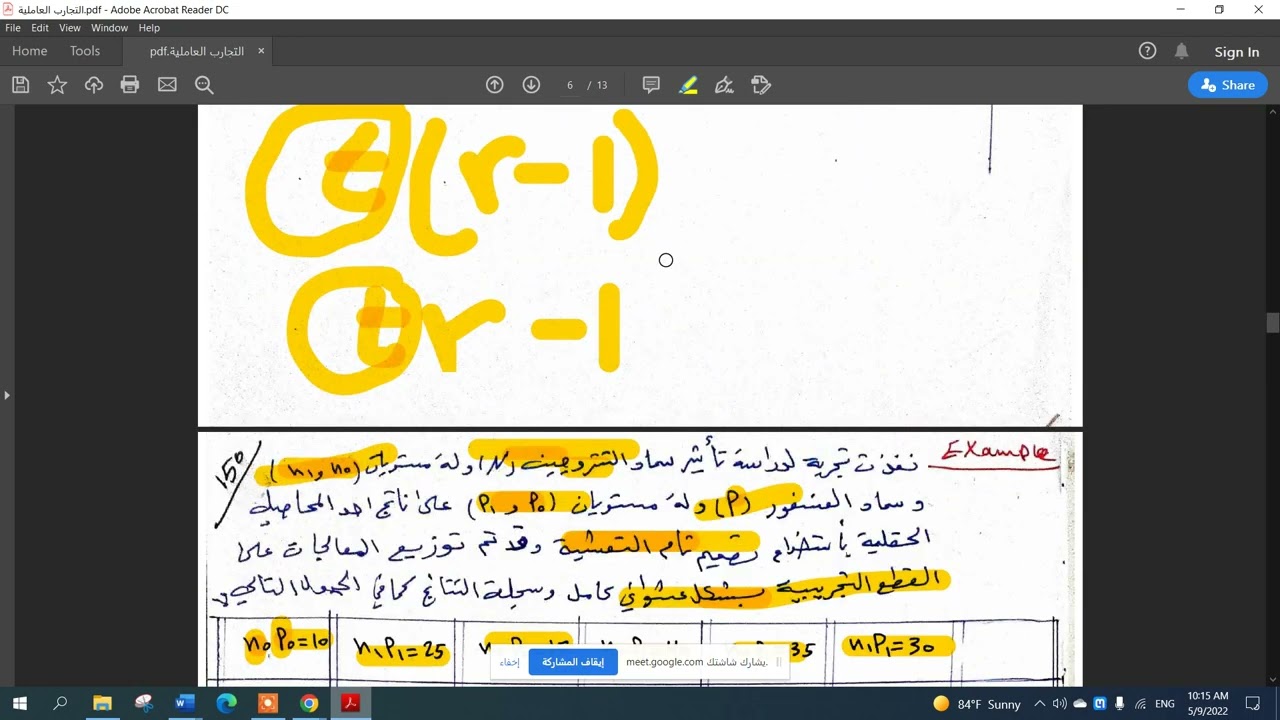Expand the left navigation pane arrow
The image size is (1280, 720).
6,395
